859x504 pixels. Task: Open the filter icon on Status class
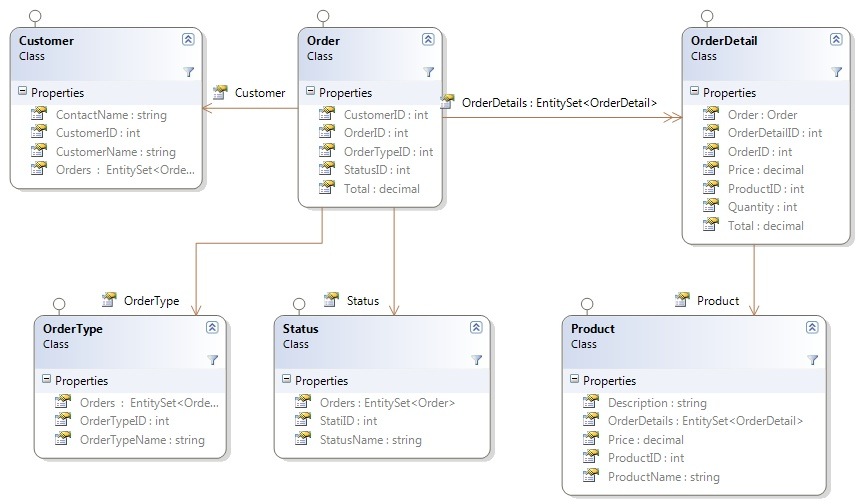(x=477, y=360)
